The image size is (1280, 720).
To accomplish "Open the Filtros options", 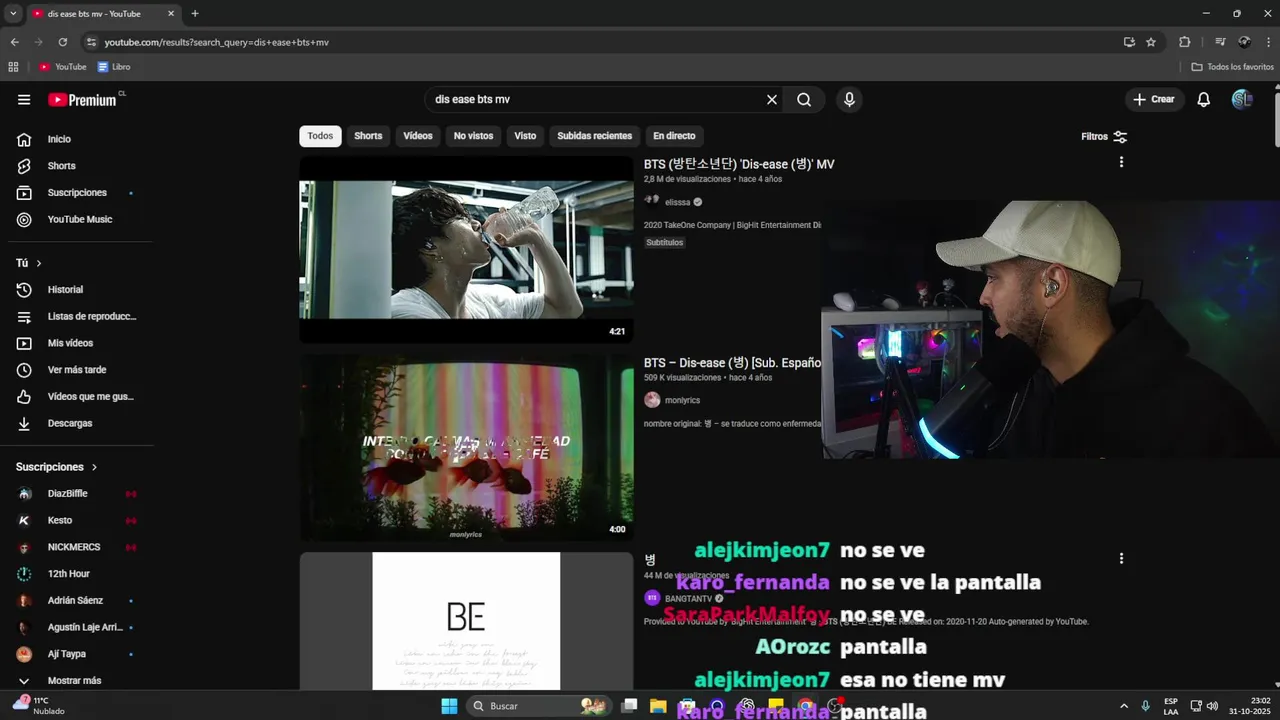I will (x=1104, y=136).
